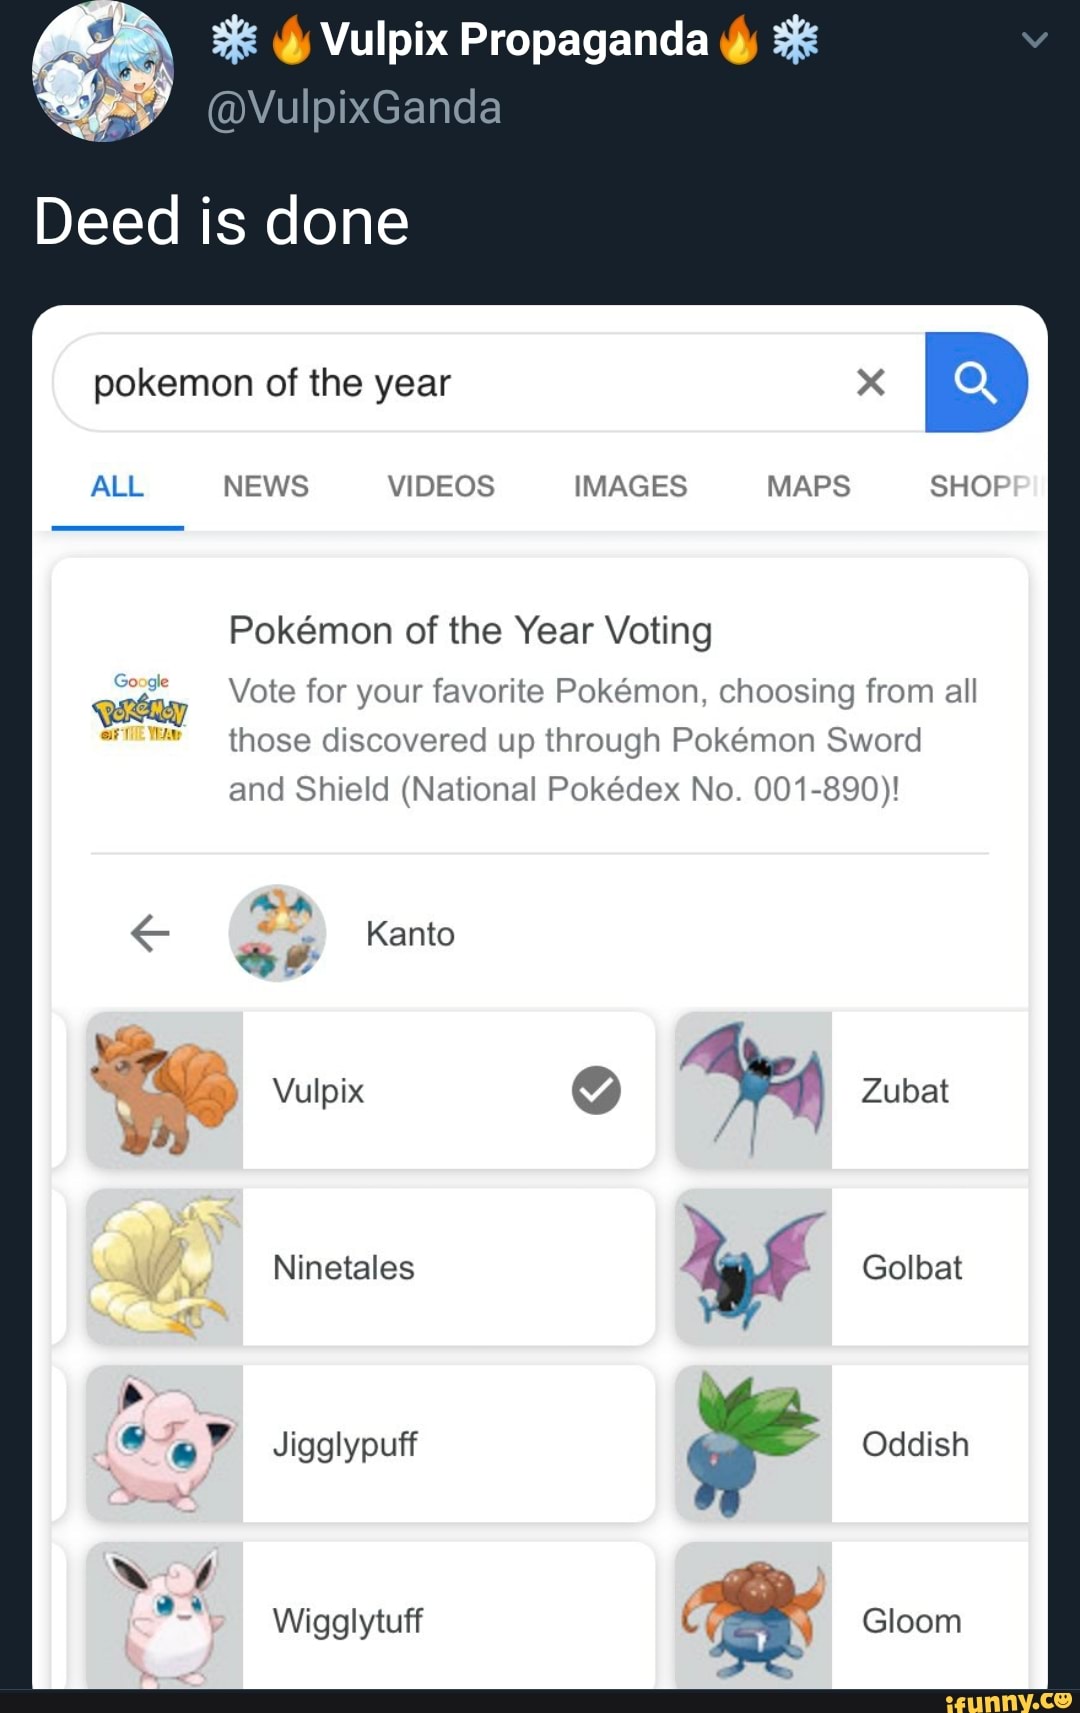Open the NEWS tab
The width and height of the screenshot is (1080, 1713).
click(264, 486)
